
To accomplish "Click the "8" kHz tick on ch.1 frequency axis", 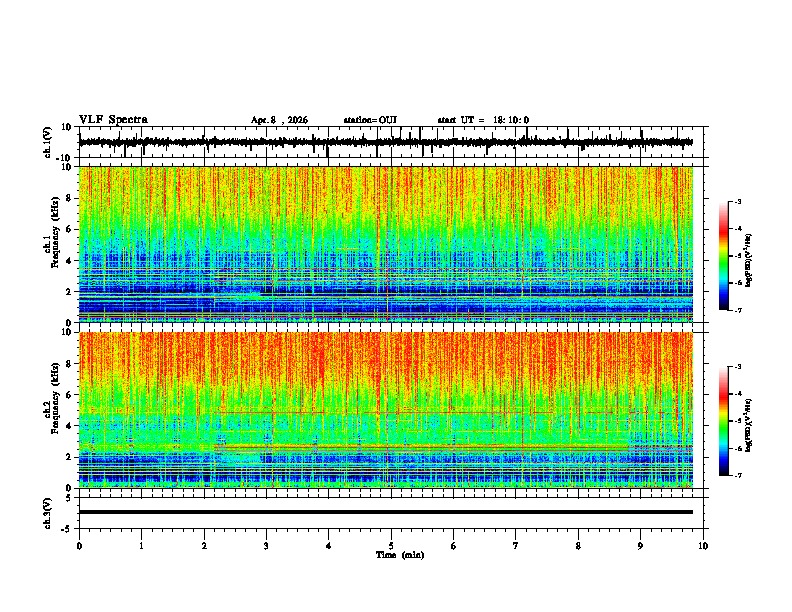I will (69, 198).
